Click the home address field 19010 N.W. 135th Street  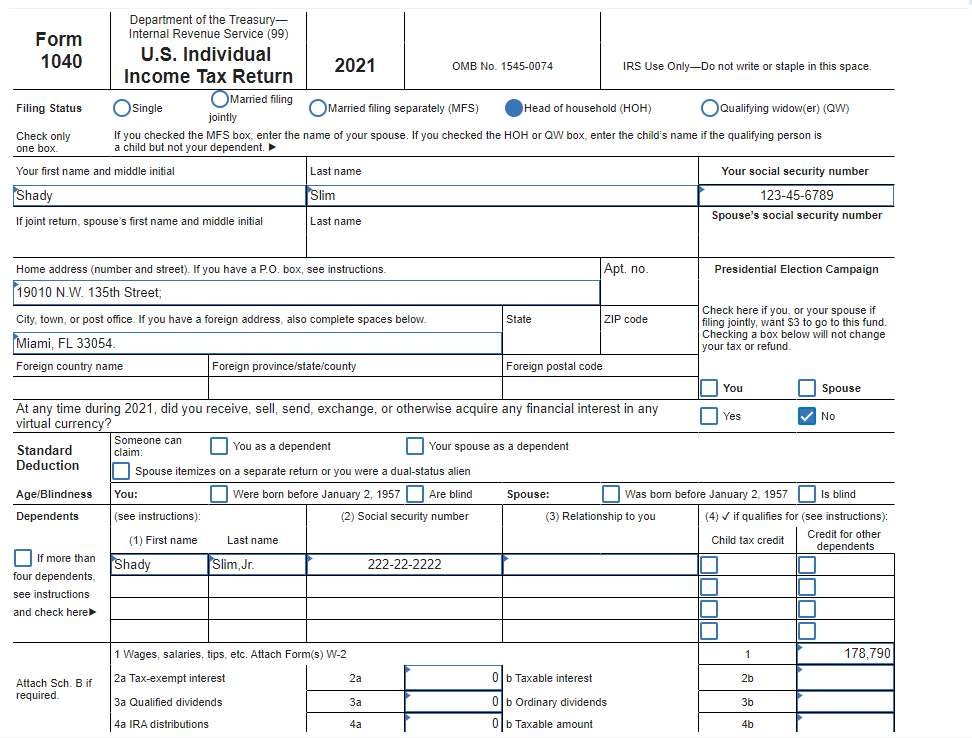306,292
